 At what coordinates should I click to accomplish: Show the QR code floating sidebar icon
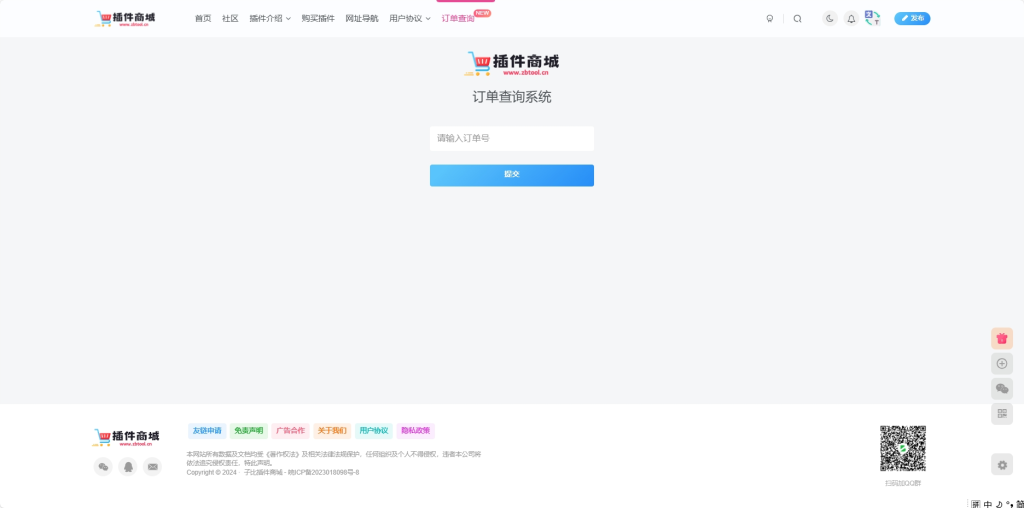(x=1001, y=413)
